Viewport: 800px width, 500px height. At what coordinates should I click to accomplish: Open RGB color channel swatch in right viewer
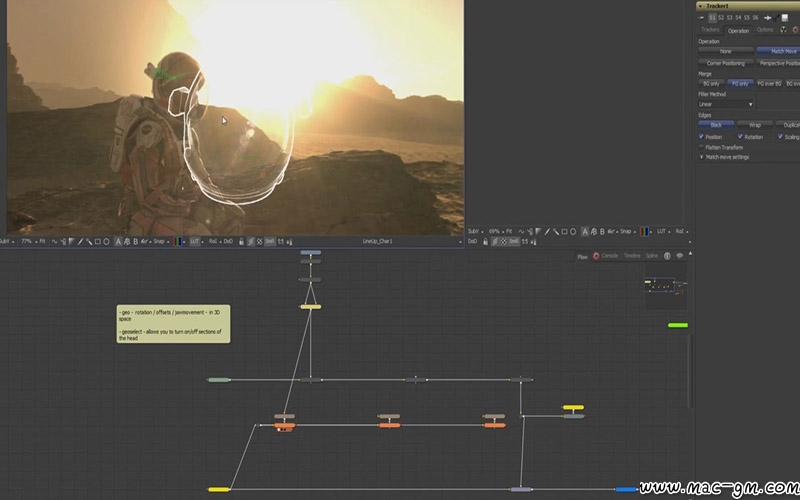[x=644, y=231]
